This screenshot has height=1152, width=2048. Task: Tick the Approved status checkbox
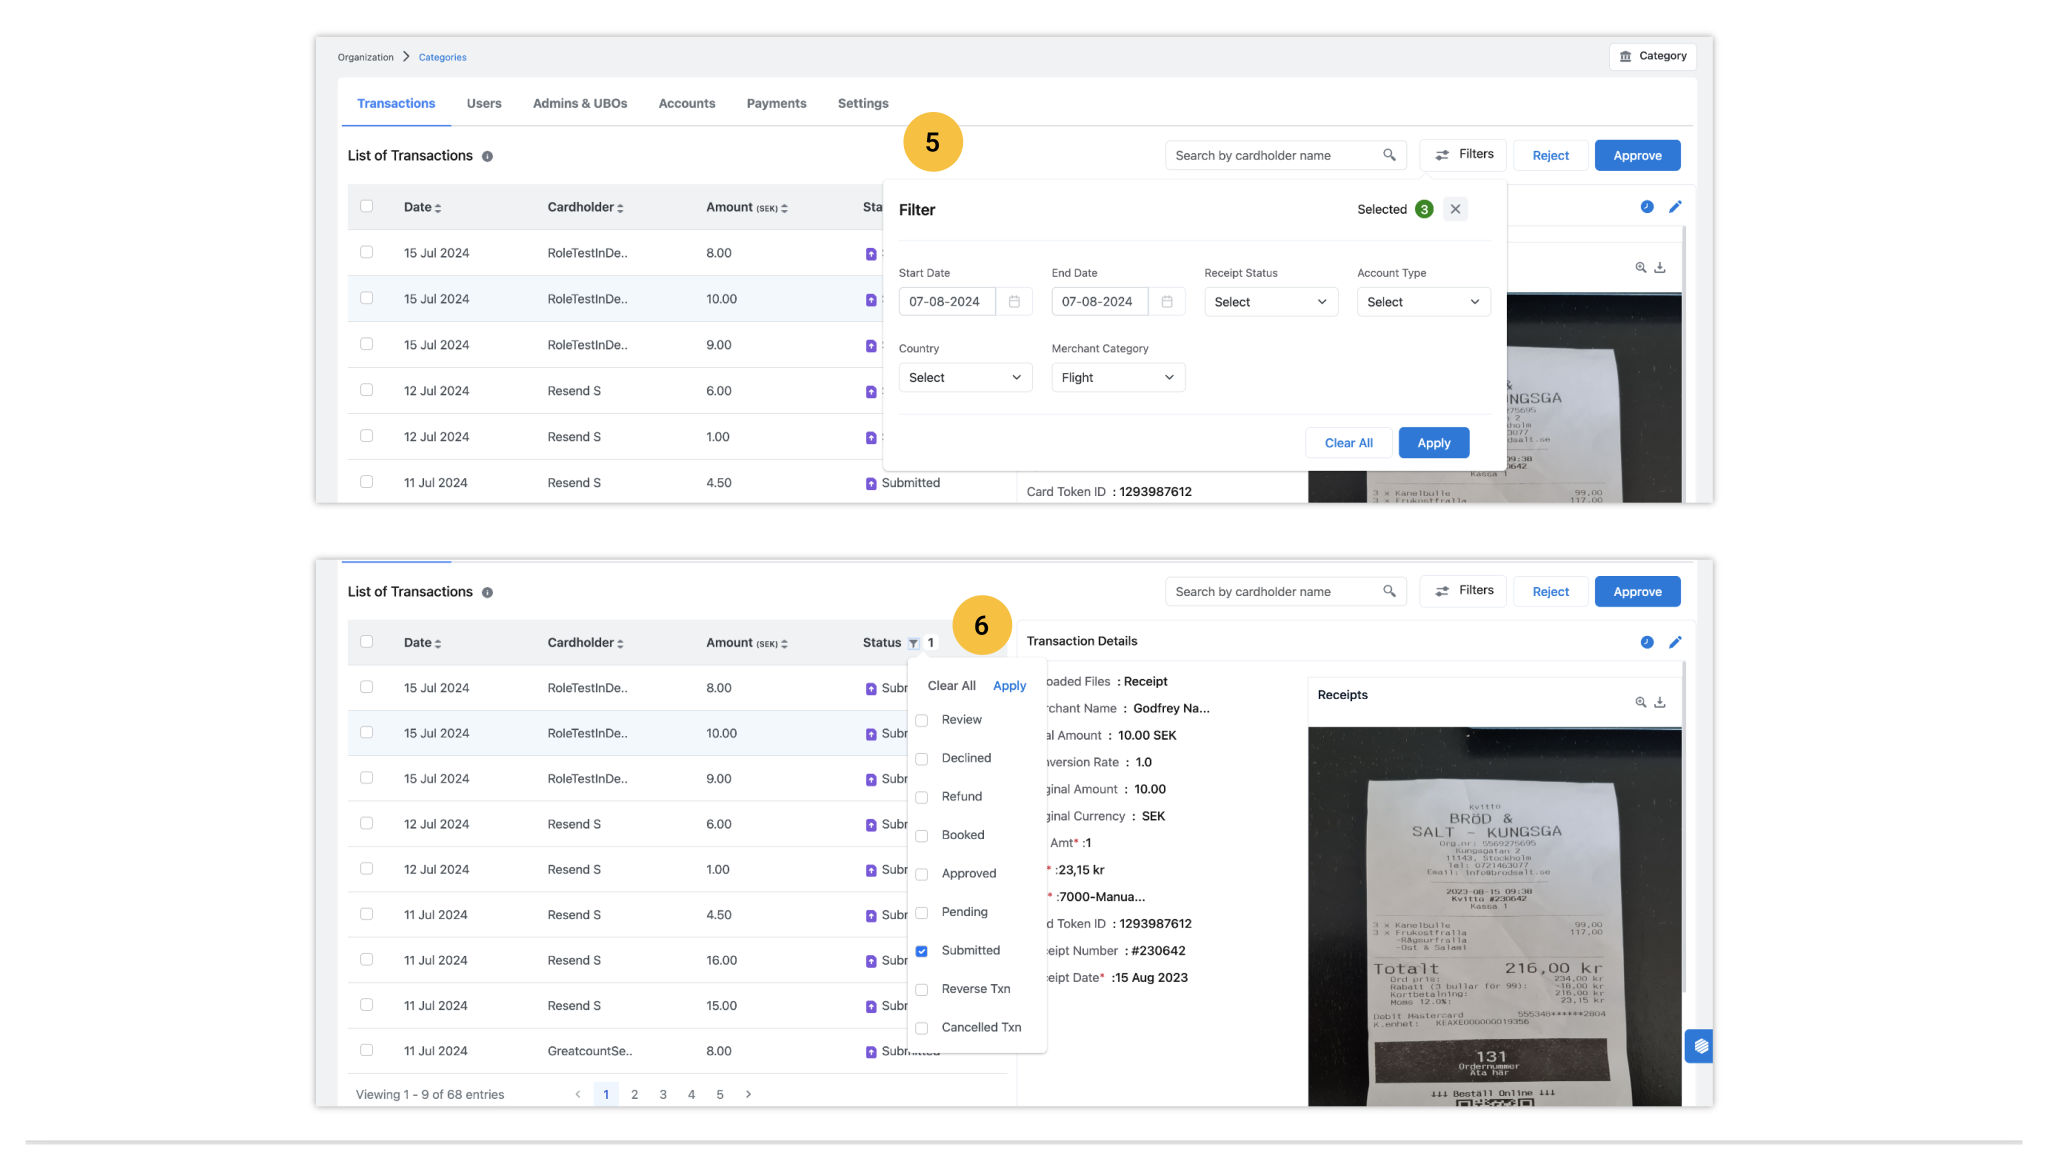(922, 874)
